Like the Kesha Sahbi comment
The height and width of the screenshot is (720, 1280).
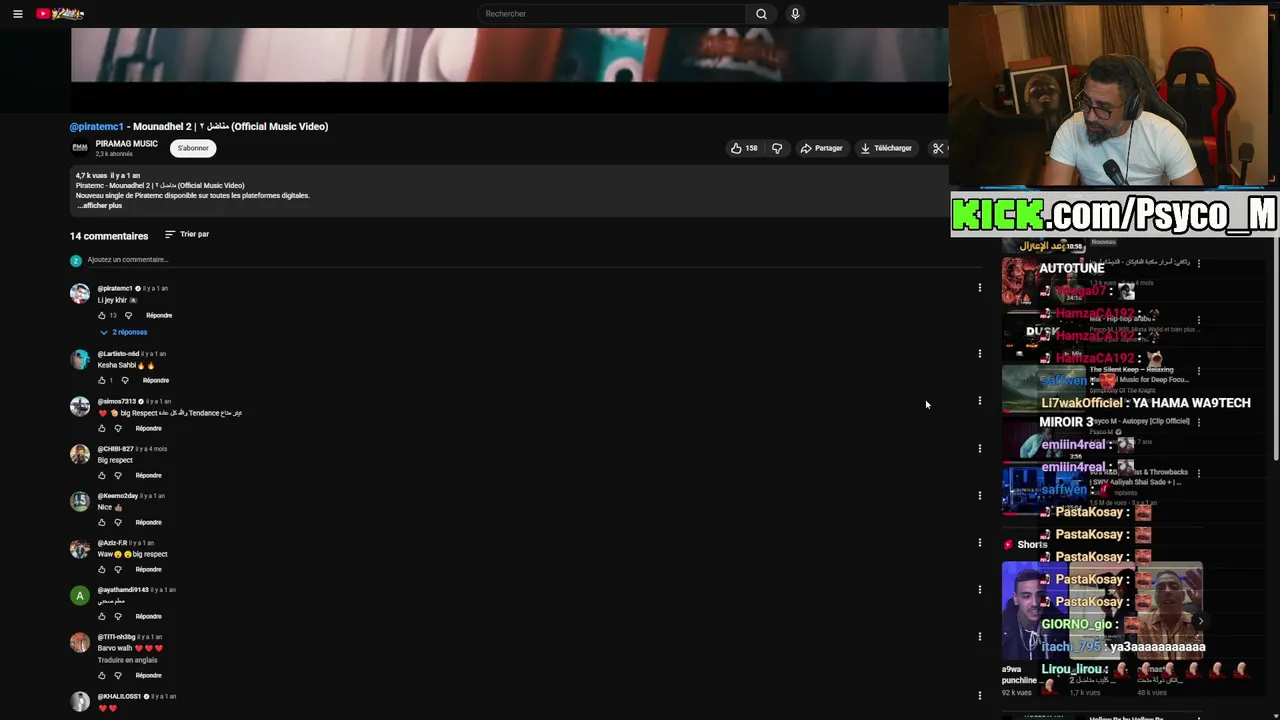click(101, 380)
